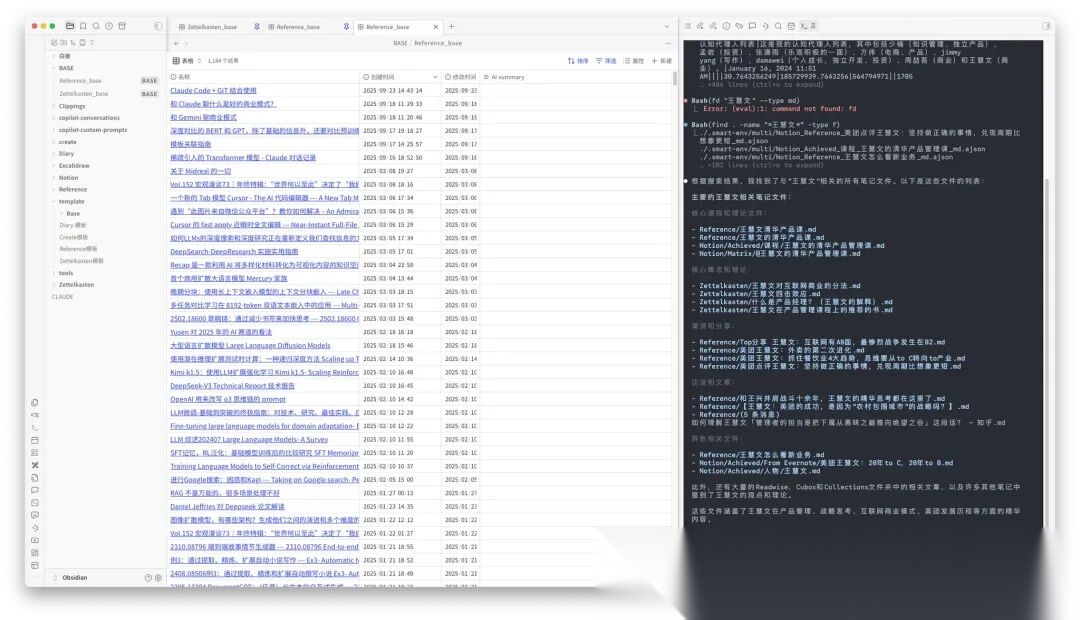This screenshot has width=1080, height=620.
Task: Open Obsidian settings gear
Action: click(x=158, y=577)
